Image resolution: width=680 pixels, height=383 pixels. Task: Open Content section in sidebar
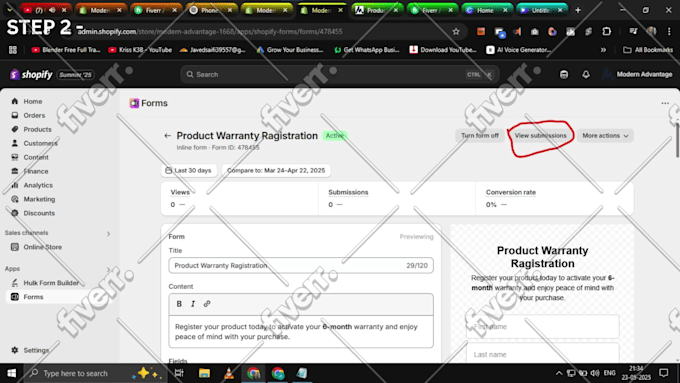click(x=36, y=157)
